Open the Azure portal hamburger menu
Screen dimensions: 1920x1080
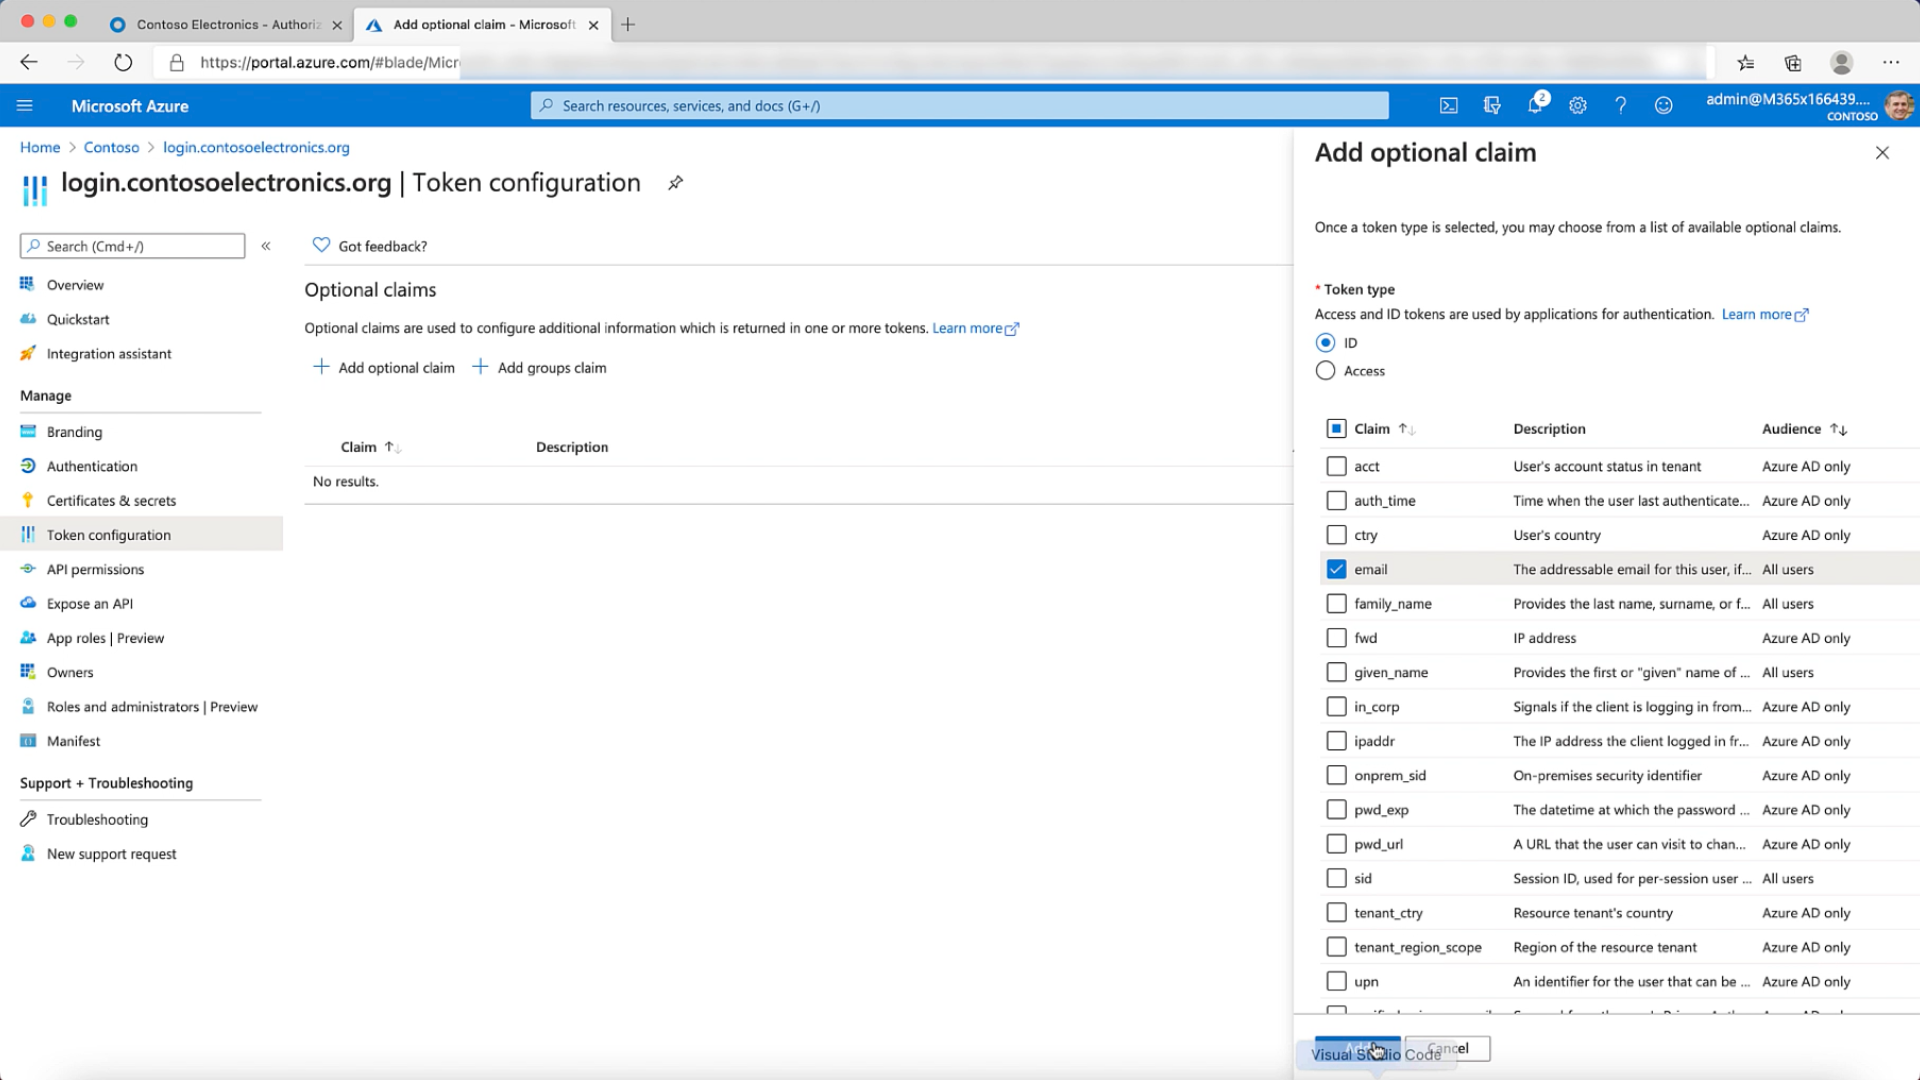[x=25, y=106]
